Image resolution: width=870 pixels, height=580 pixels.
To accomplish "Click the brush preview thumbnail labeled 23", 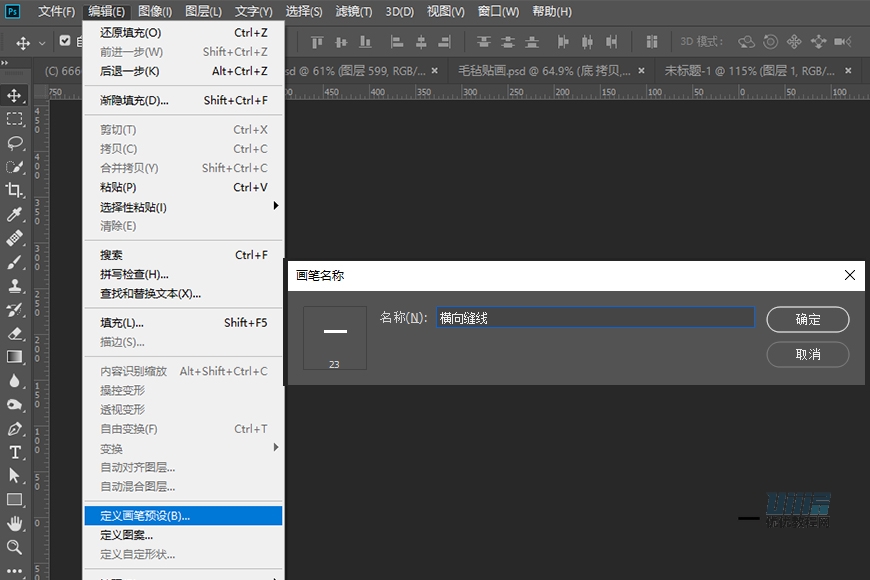I will click(335, 337).
